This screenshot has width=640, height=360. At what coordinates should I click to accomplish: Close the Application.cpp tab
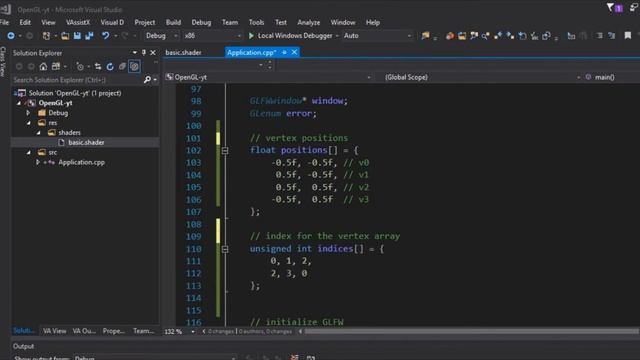click(x=294, y=52)
